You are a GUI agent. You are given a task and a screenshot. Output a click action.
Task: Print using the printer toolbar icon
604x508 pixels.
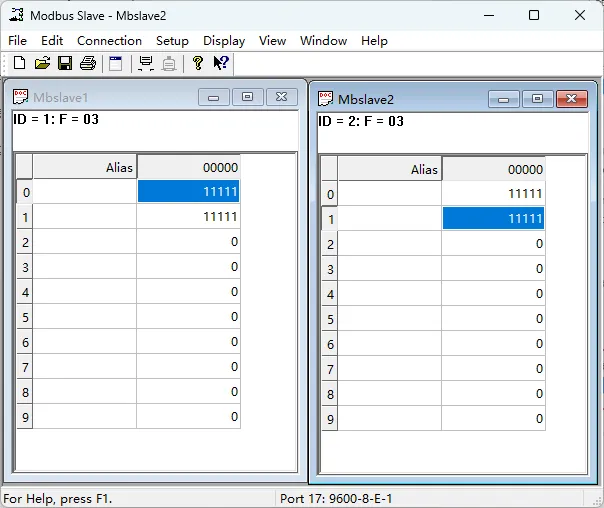pos(88,63)
